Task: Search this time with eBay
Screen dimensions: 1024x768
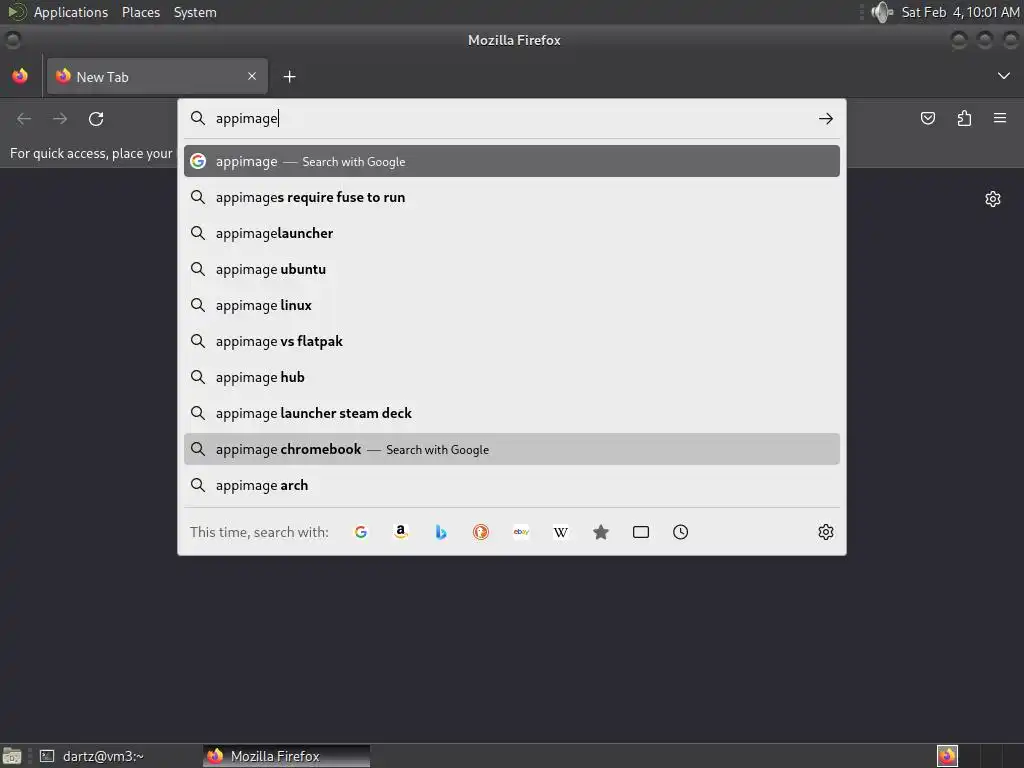Action: click(521, 532)
